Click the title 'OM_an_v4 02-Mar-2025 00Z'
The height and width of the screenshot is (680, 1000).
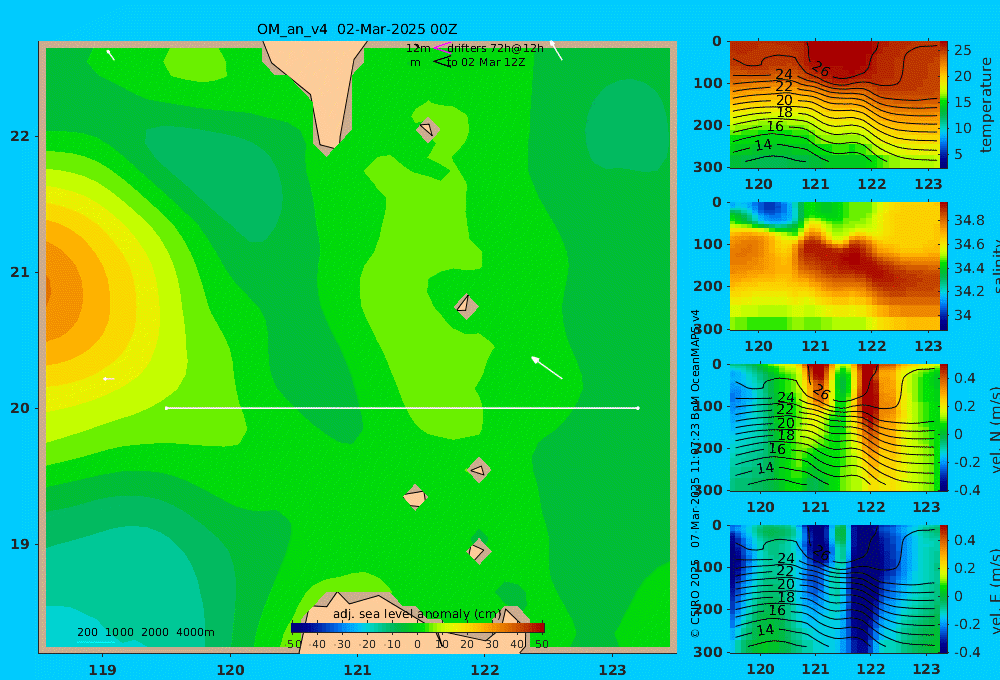[x=357, y=29]
